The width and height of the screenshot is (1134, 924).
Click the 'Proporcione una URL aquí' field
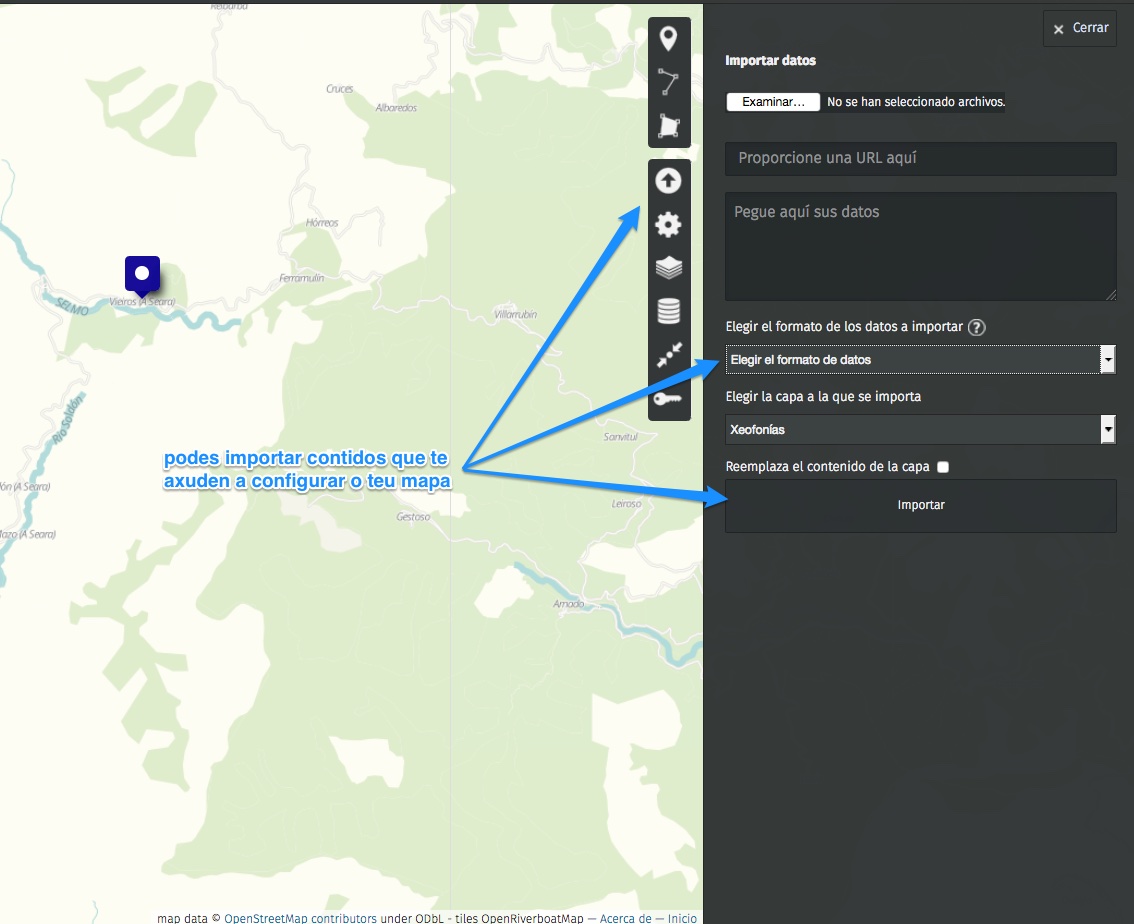pos(920,159)
